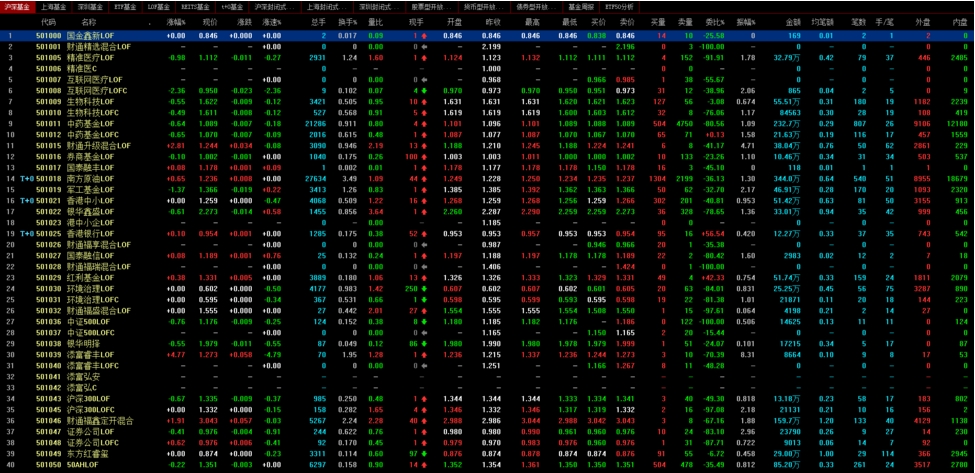975x473 pixels.
Task: Select fund 香港中小LOF
Action: pos(90,201)
